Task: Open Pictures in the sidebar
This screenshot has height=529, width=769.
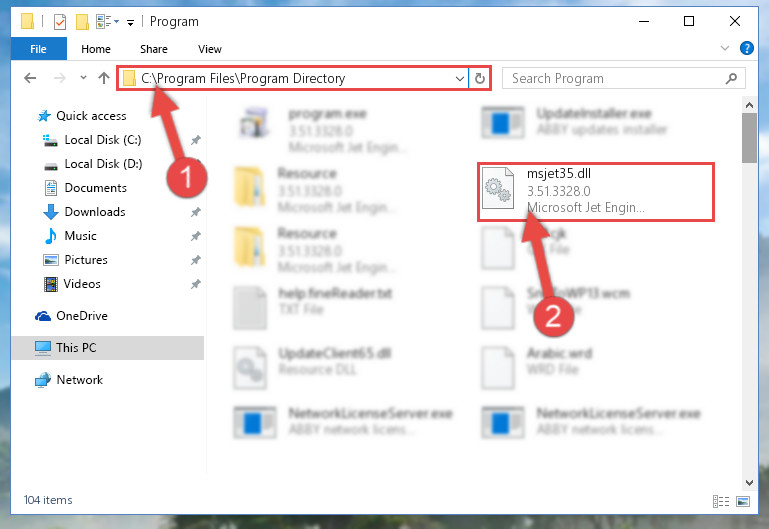Action: 86,260
